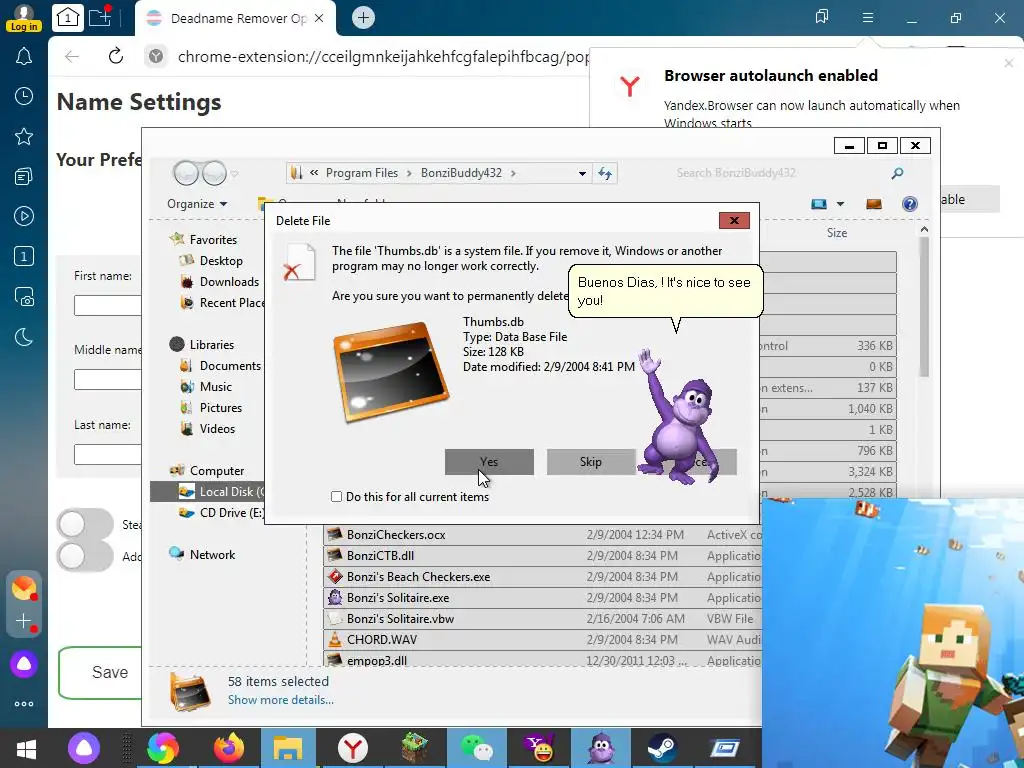Viewport: 1024px width, 768px height.
Task: Open browser bookmarks panel icon
Action: point(822,17)
